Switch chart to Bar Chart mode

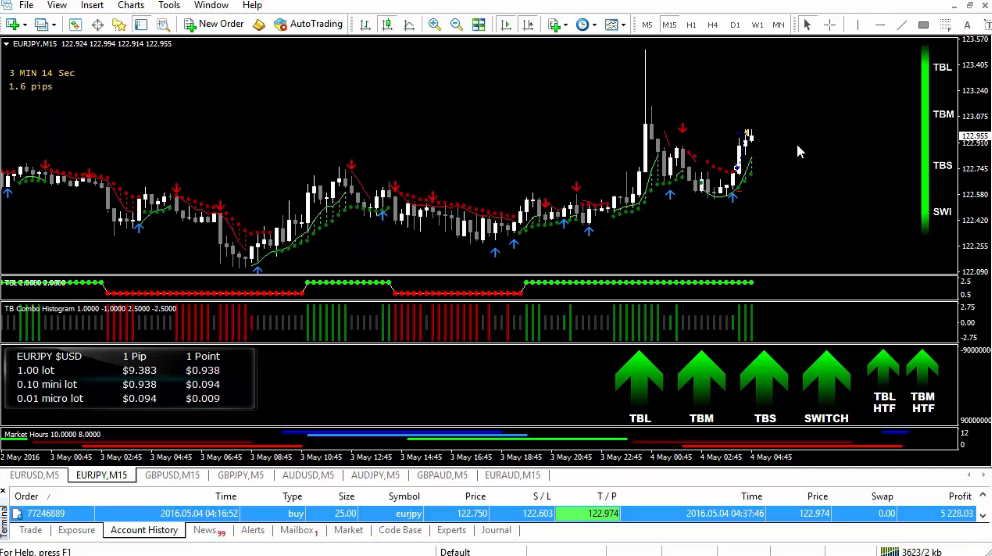click(x=365, y=25)
